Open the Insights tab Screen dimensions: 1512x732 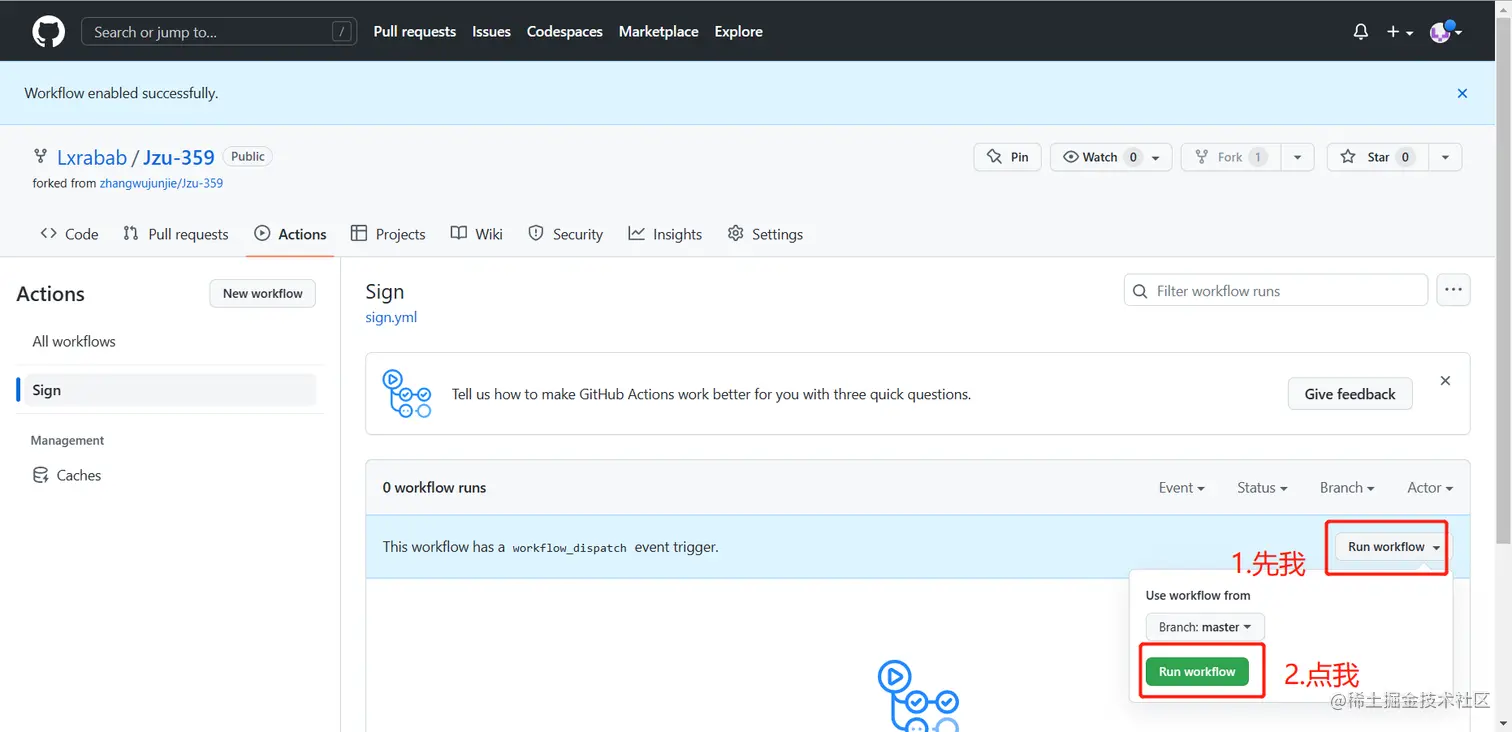tap(665, 234)
